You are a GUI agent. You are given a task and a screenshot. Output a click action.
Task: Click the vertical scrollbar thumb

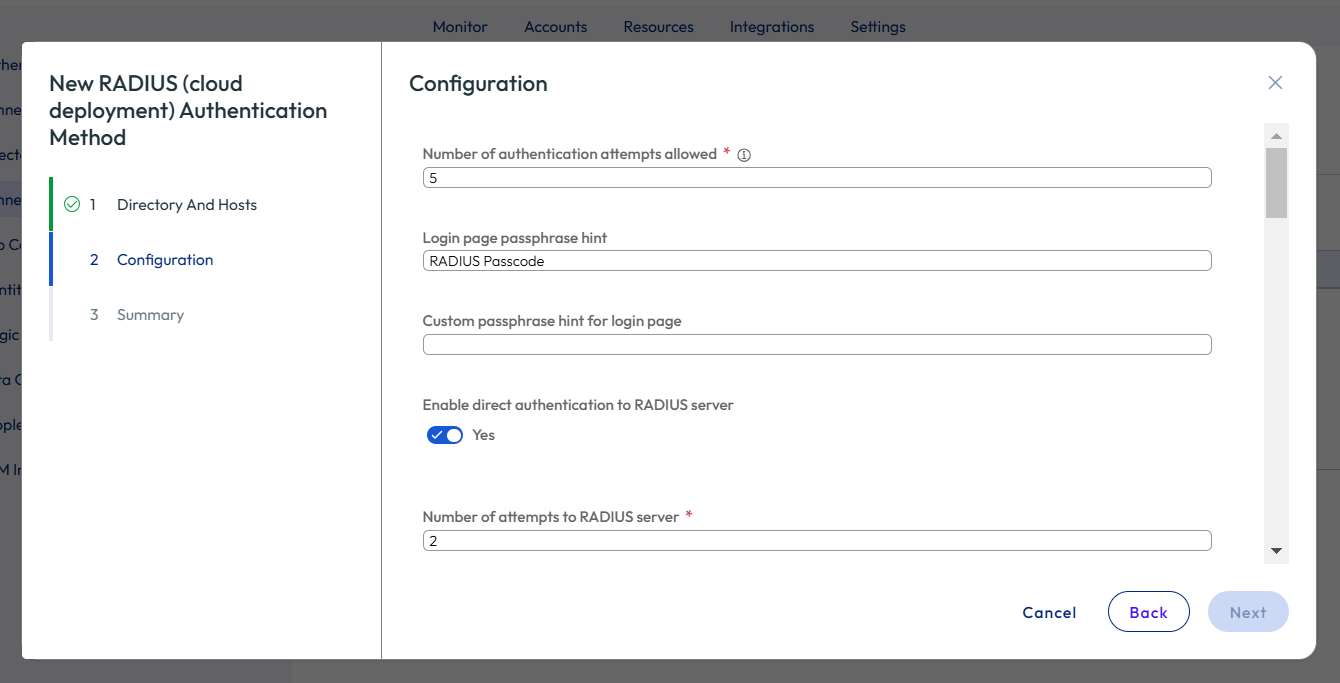tap(1276, 183)
